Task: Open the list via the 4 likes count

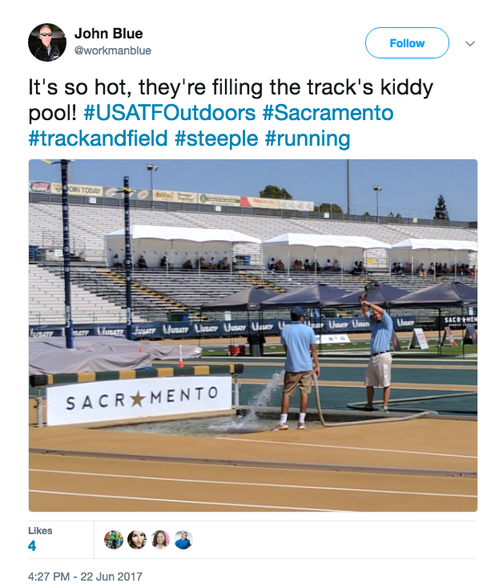Action: pos(32,546)
